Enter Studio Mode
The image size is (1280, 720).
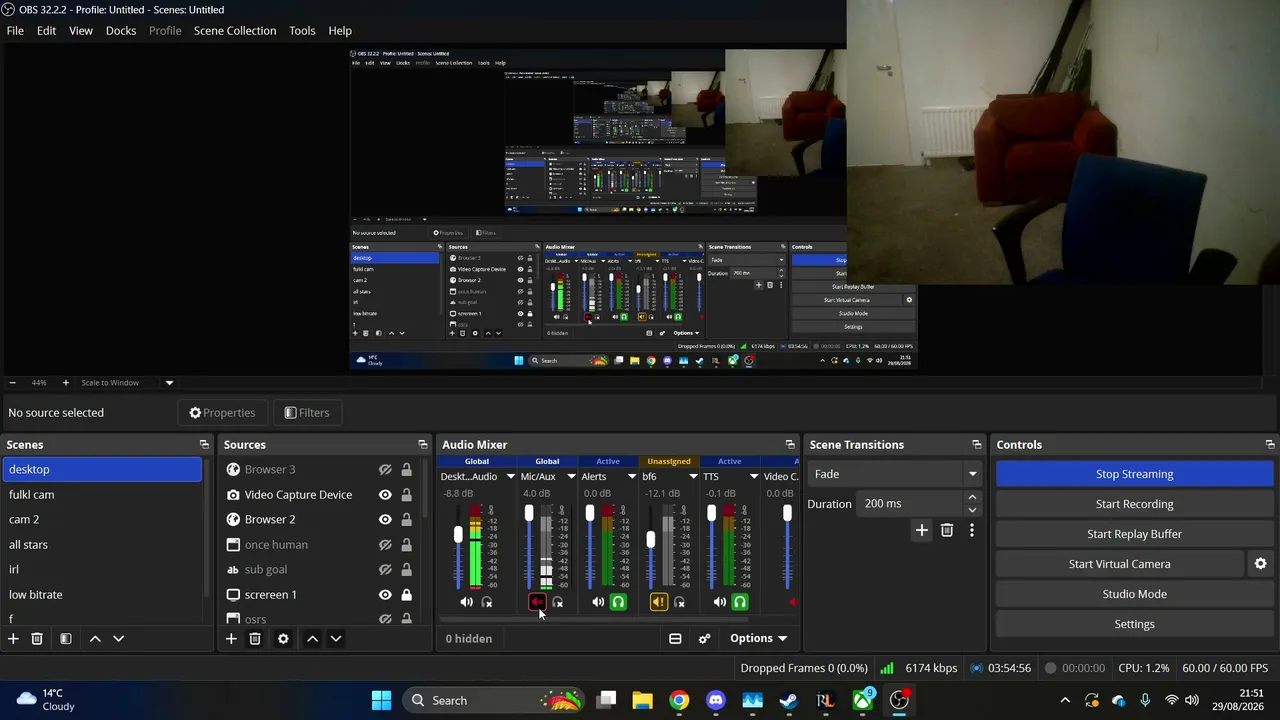click(1134, 594)
